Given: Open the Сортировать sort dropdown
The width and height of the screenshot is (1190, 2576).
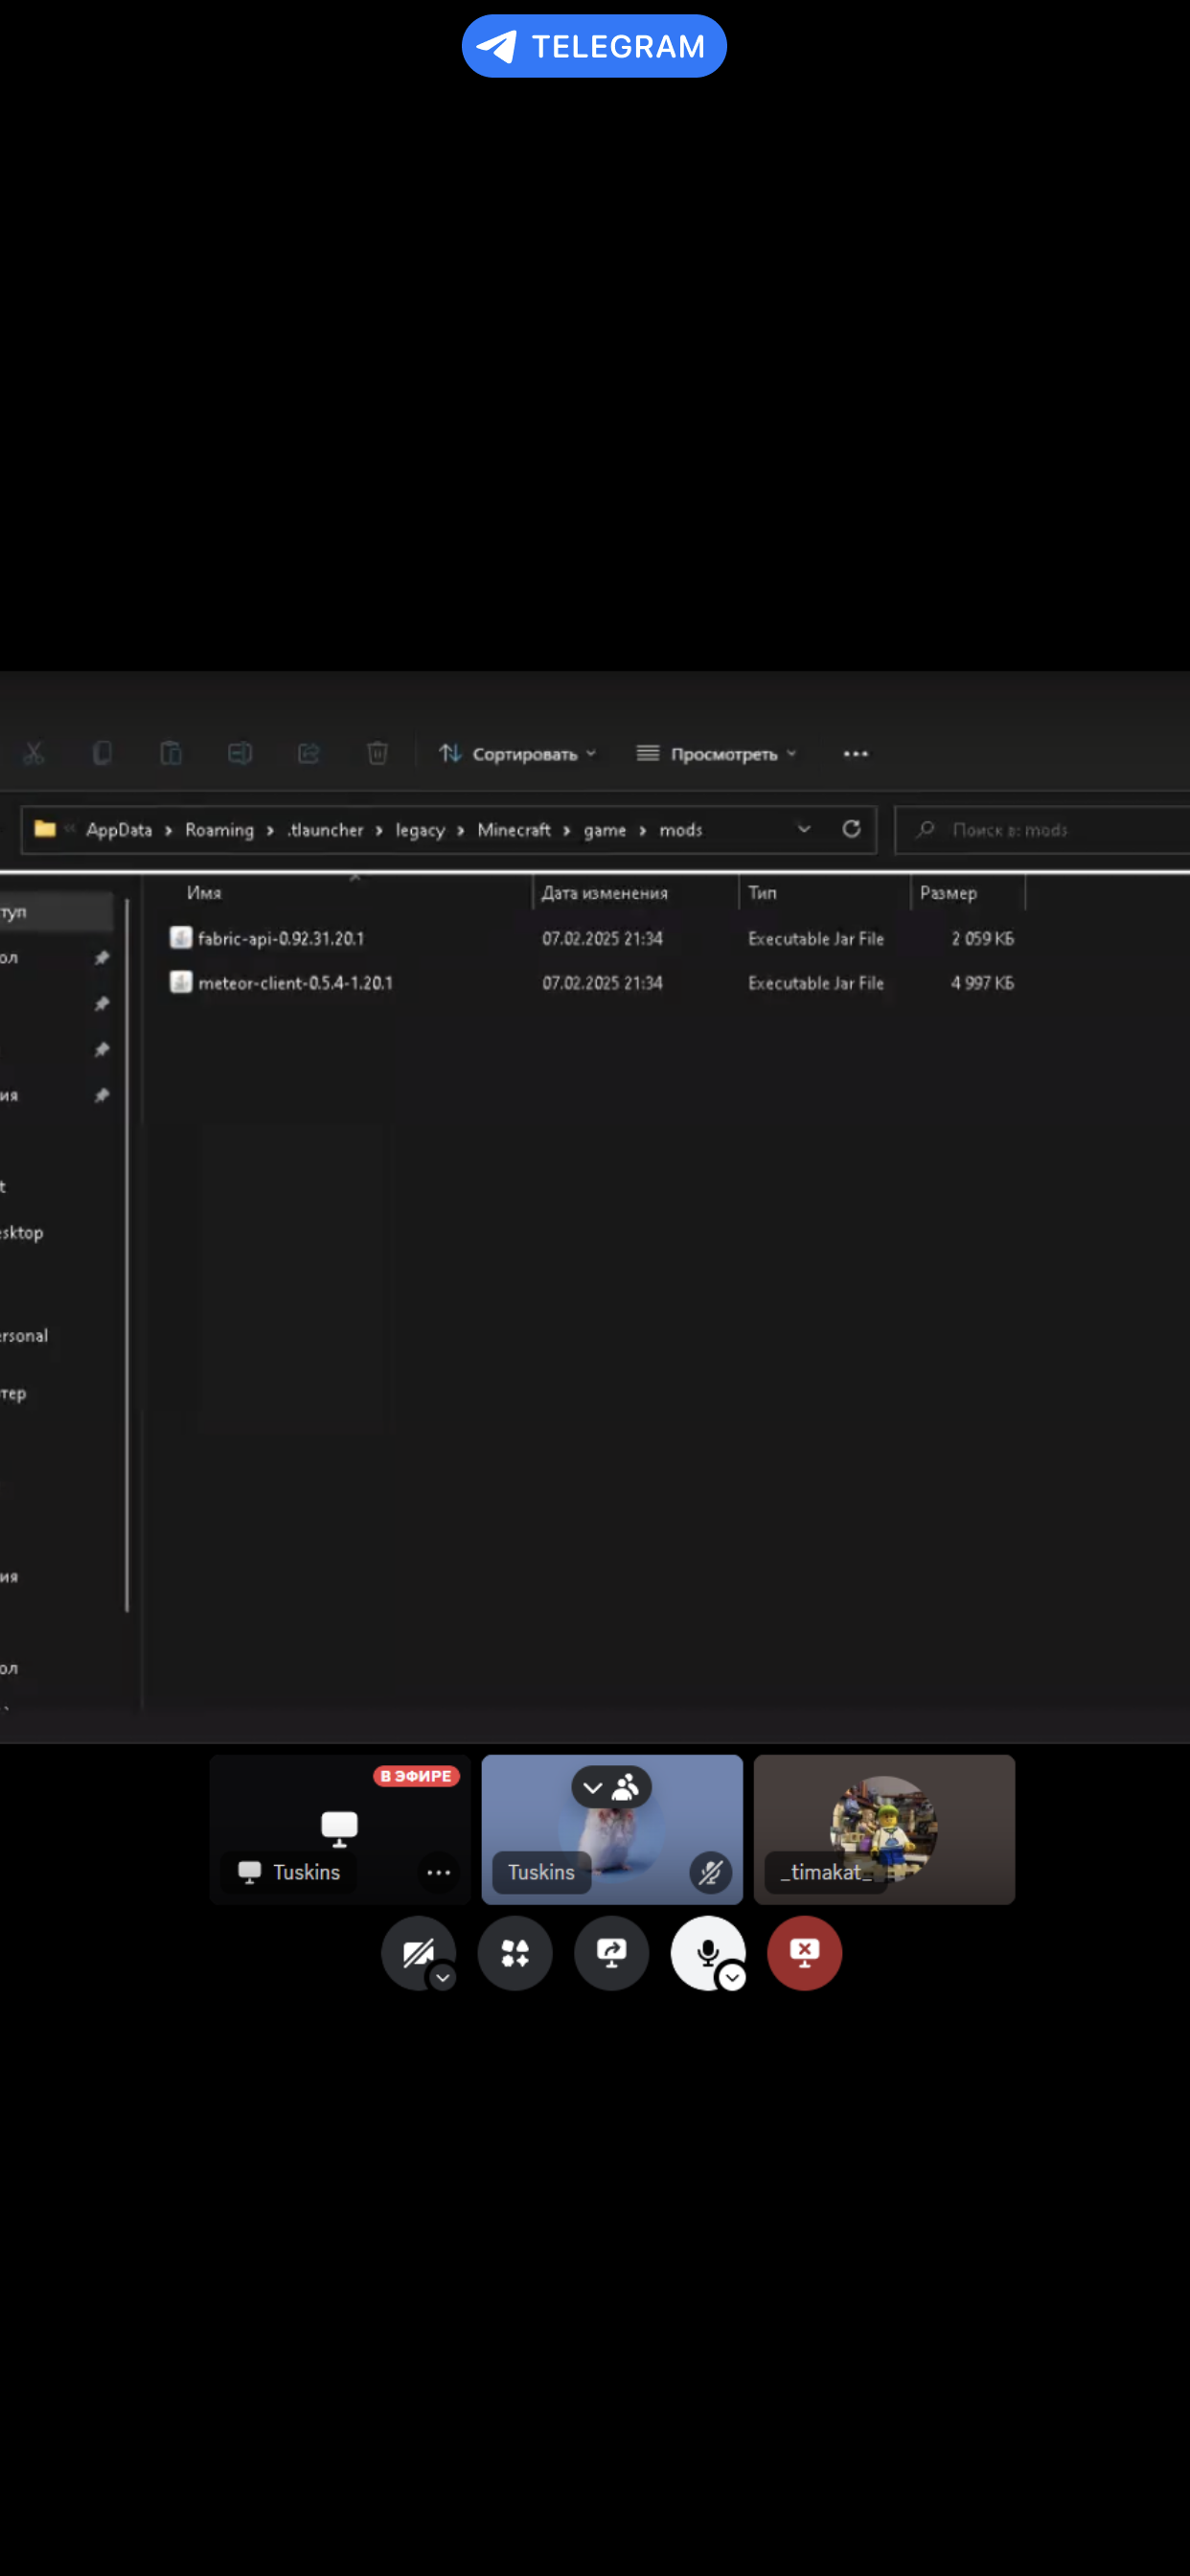Looking at the screenshot, I should point(518,754).
